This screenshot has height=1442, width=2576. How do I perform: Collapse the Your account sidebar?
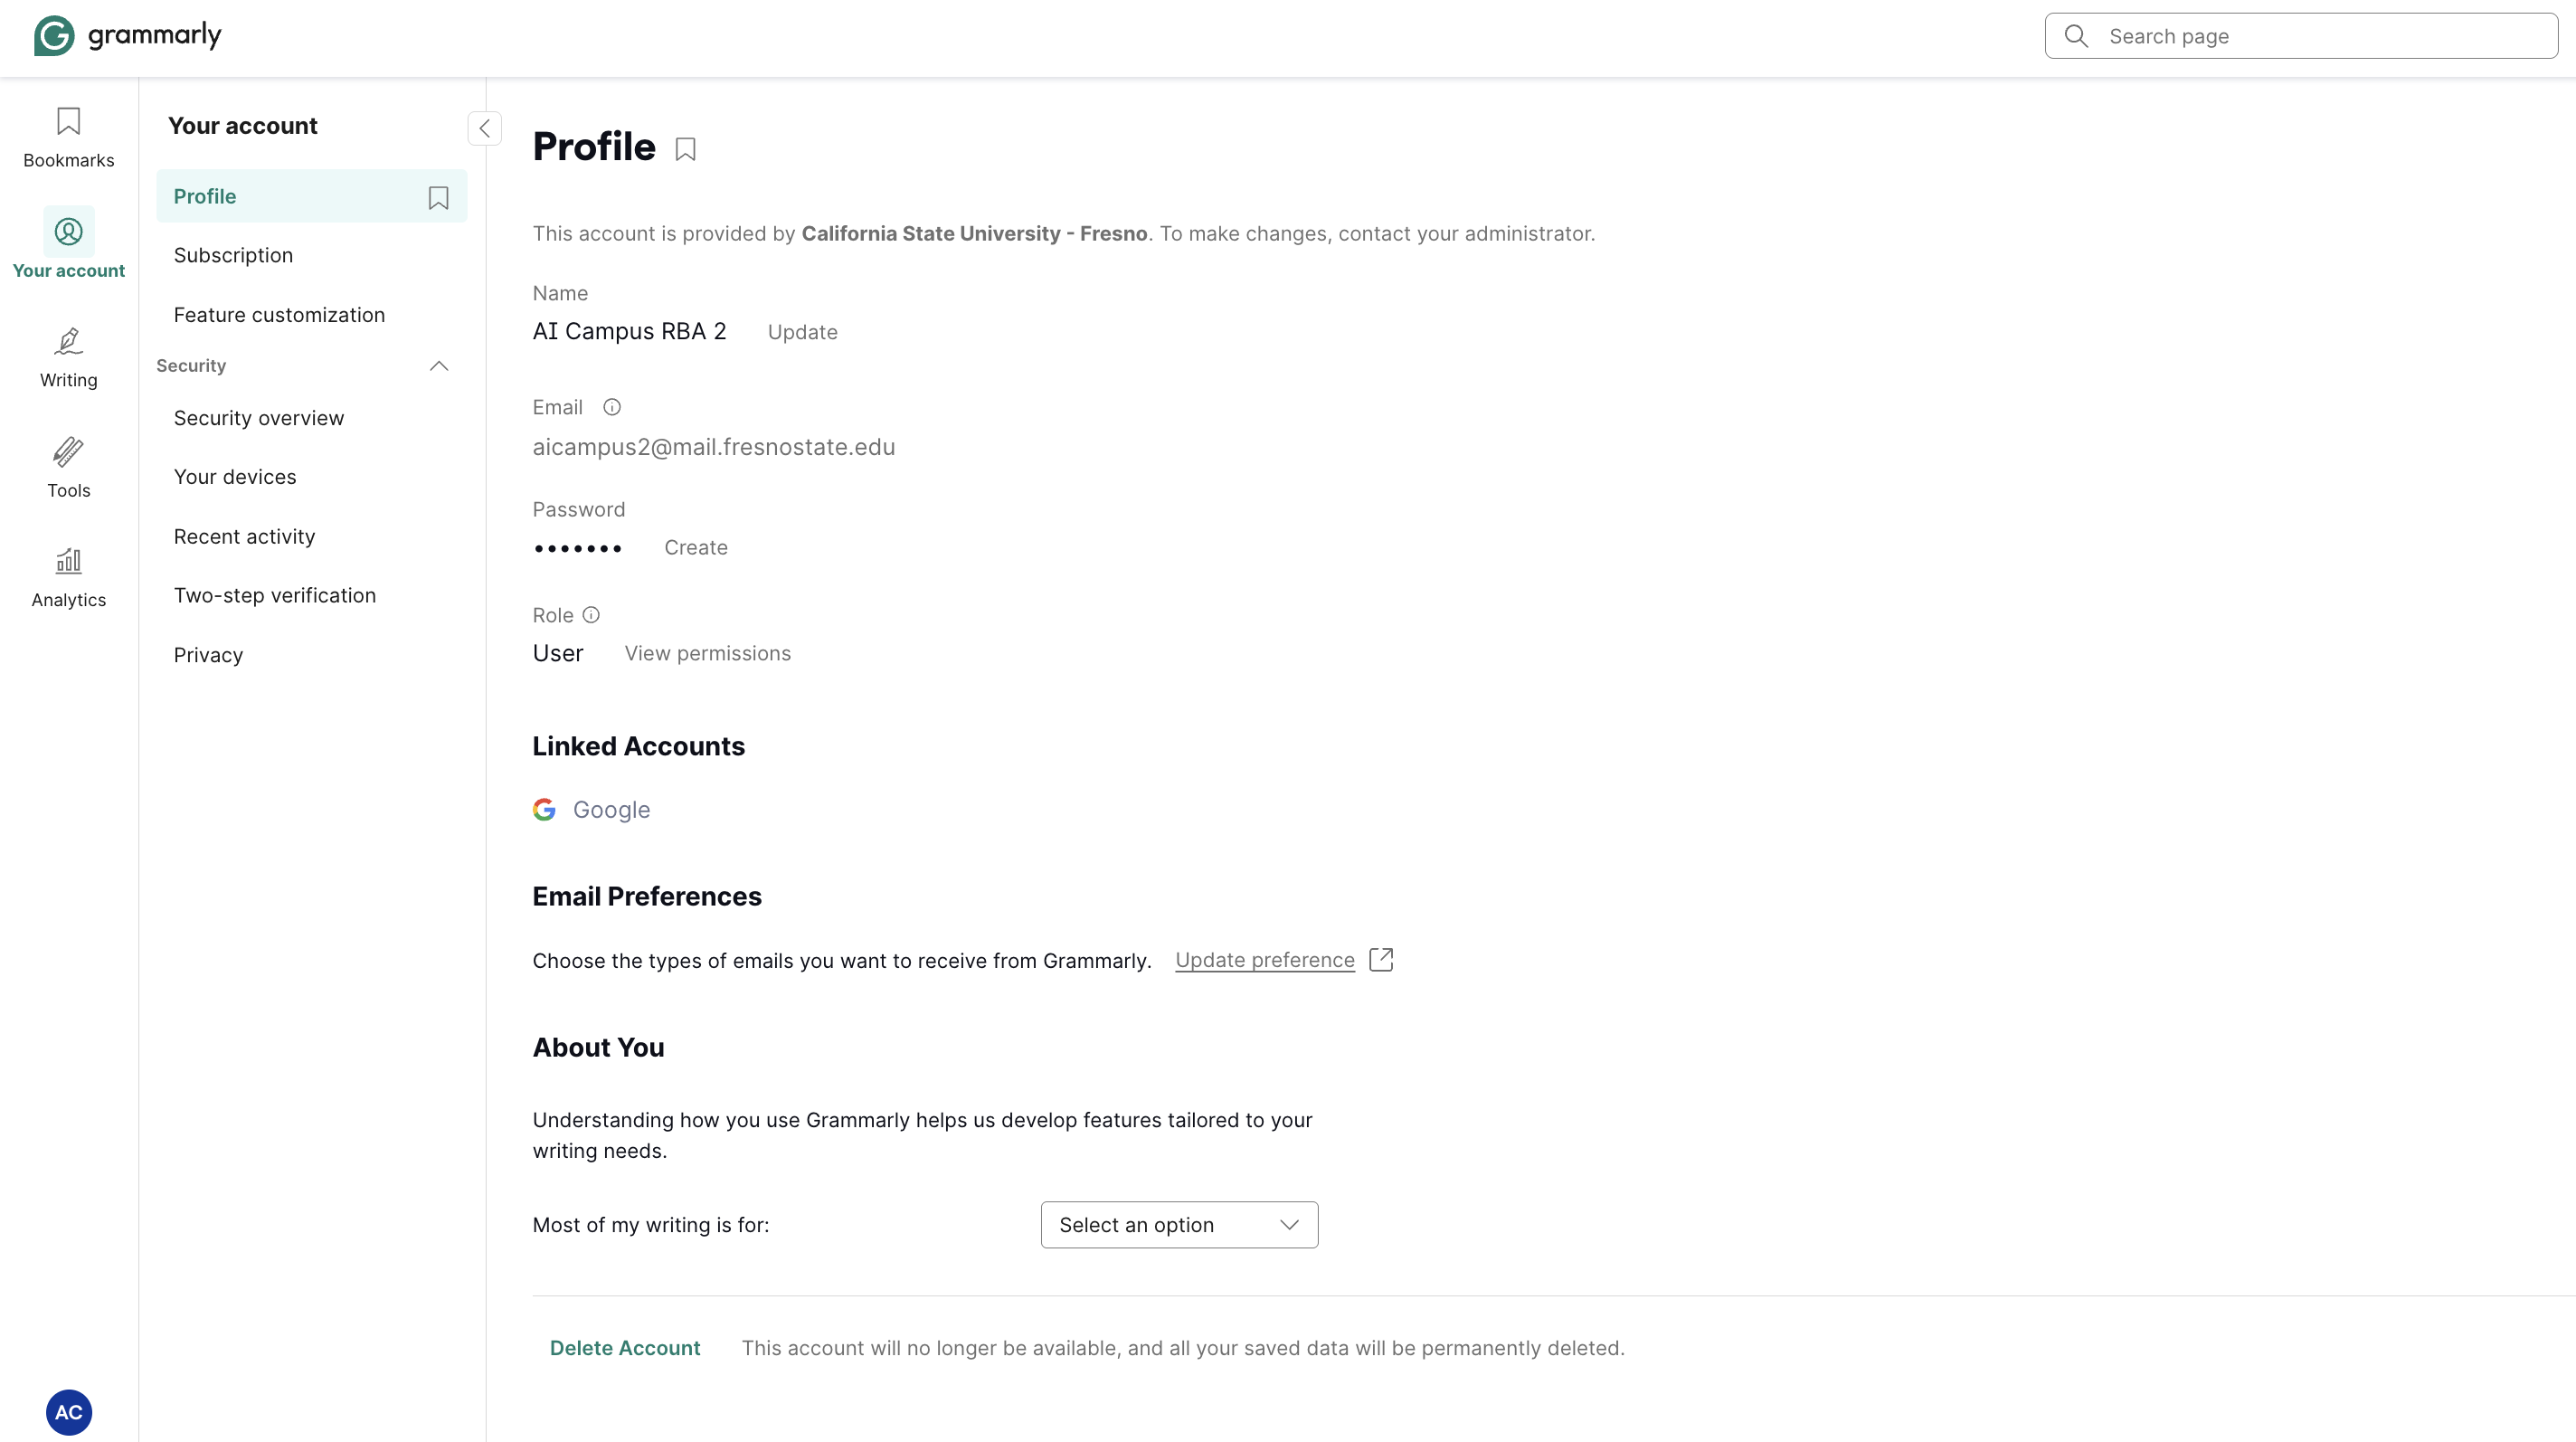484,128
